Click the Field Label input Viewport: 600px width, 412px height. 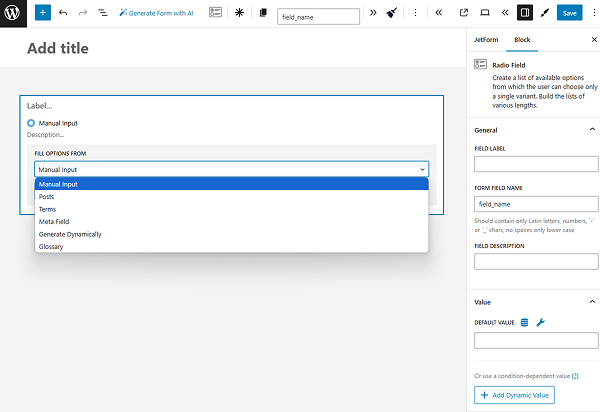[536, 164]
